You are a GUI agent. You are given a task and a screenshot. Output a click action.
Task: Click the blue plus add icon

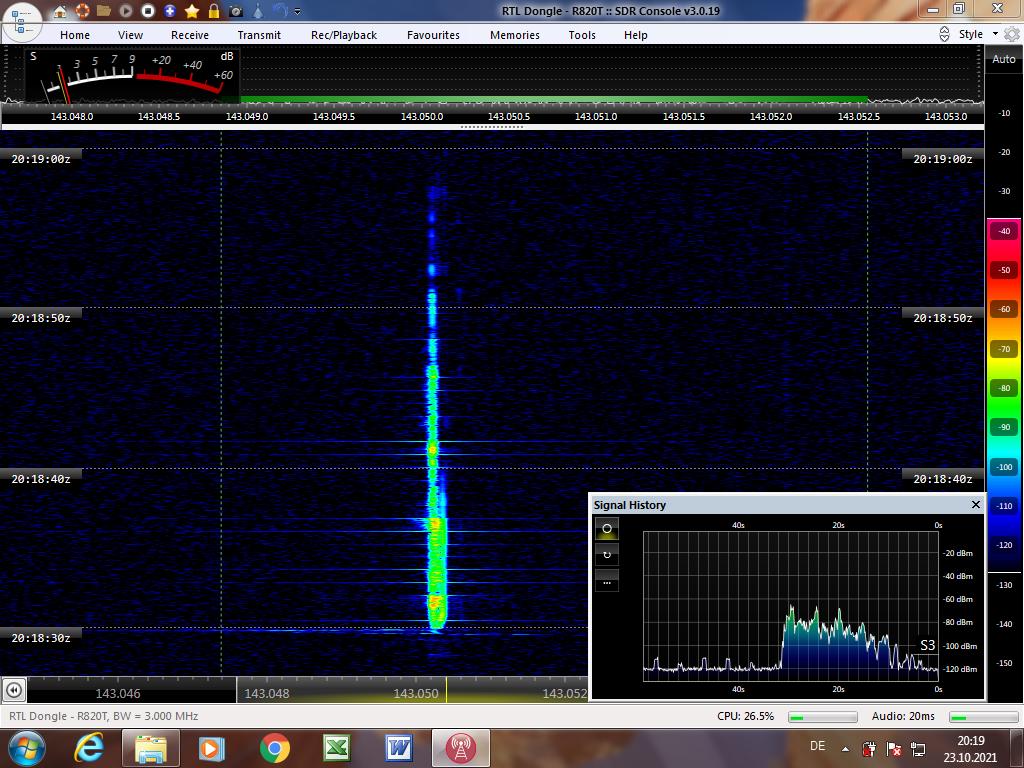tap(170, 10)
